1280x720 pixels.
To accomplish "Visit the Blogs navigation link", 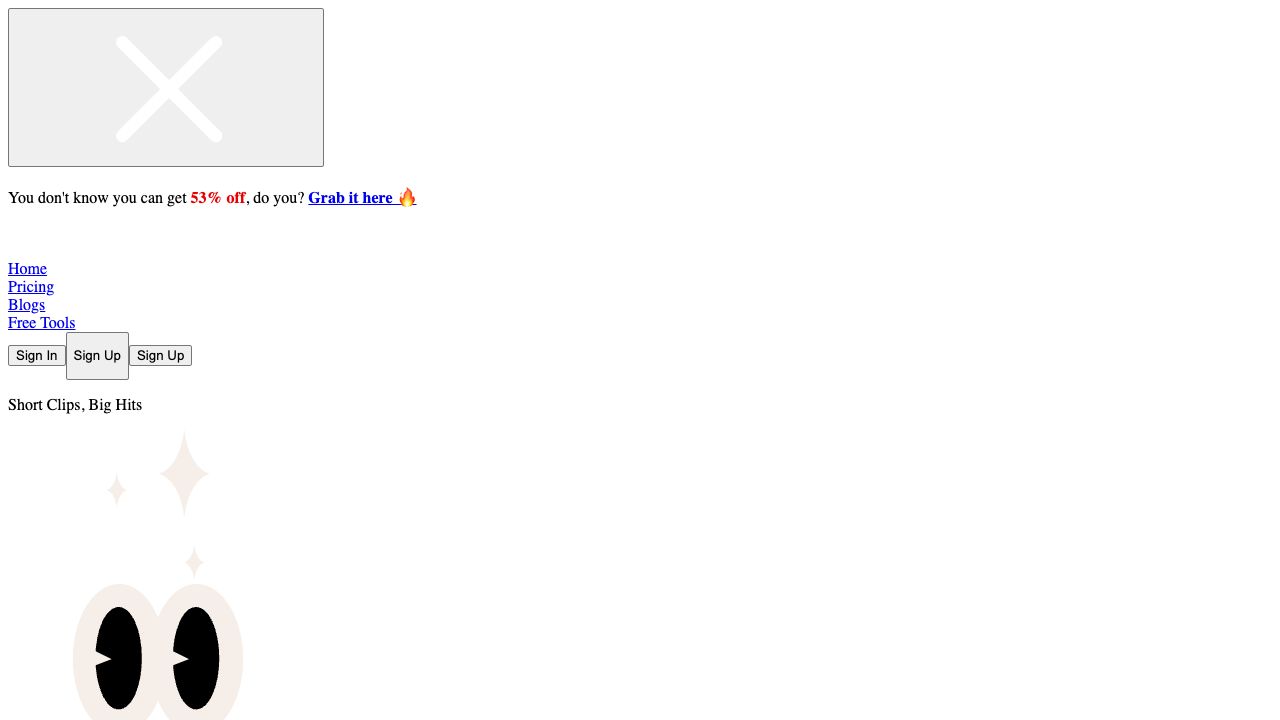I will pos(26,304).
